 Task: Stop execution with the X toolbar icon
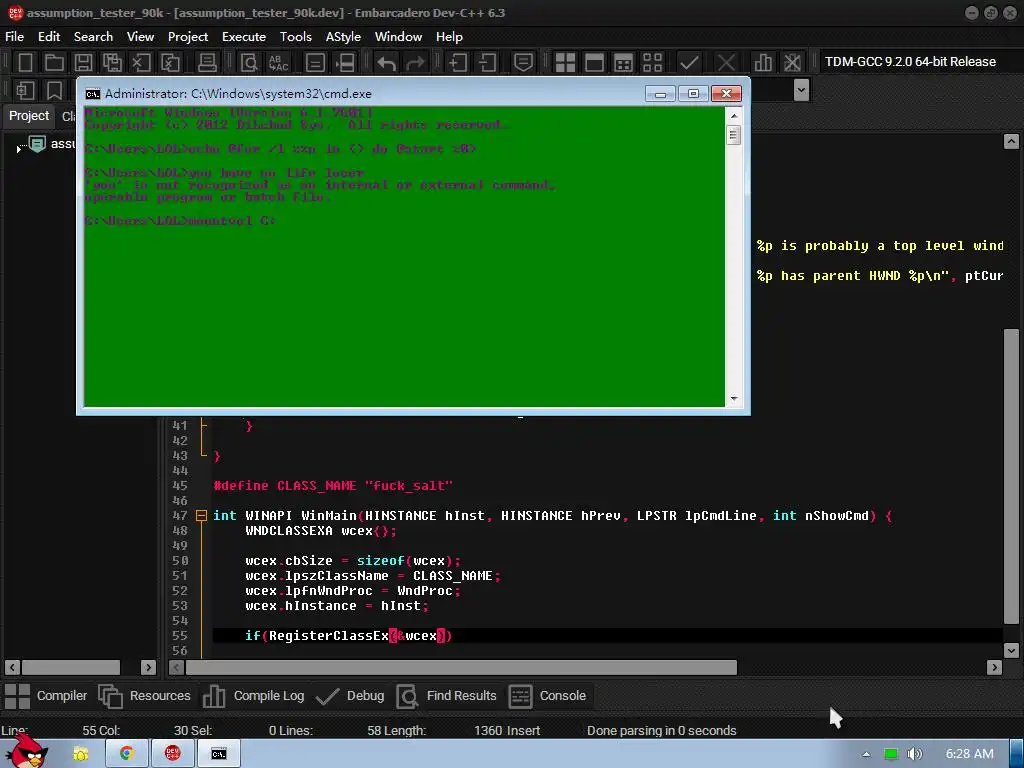pos(726,62)
